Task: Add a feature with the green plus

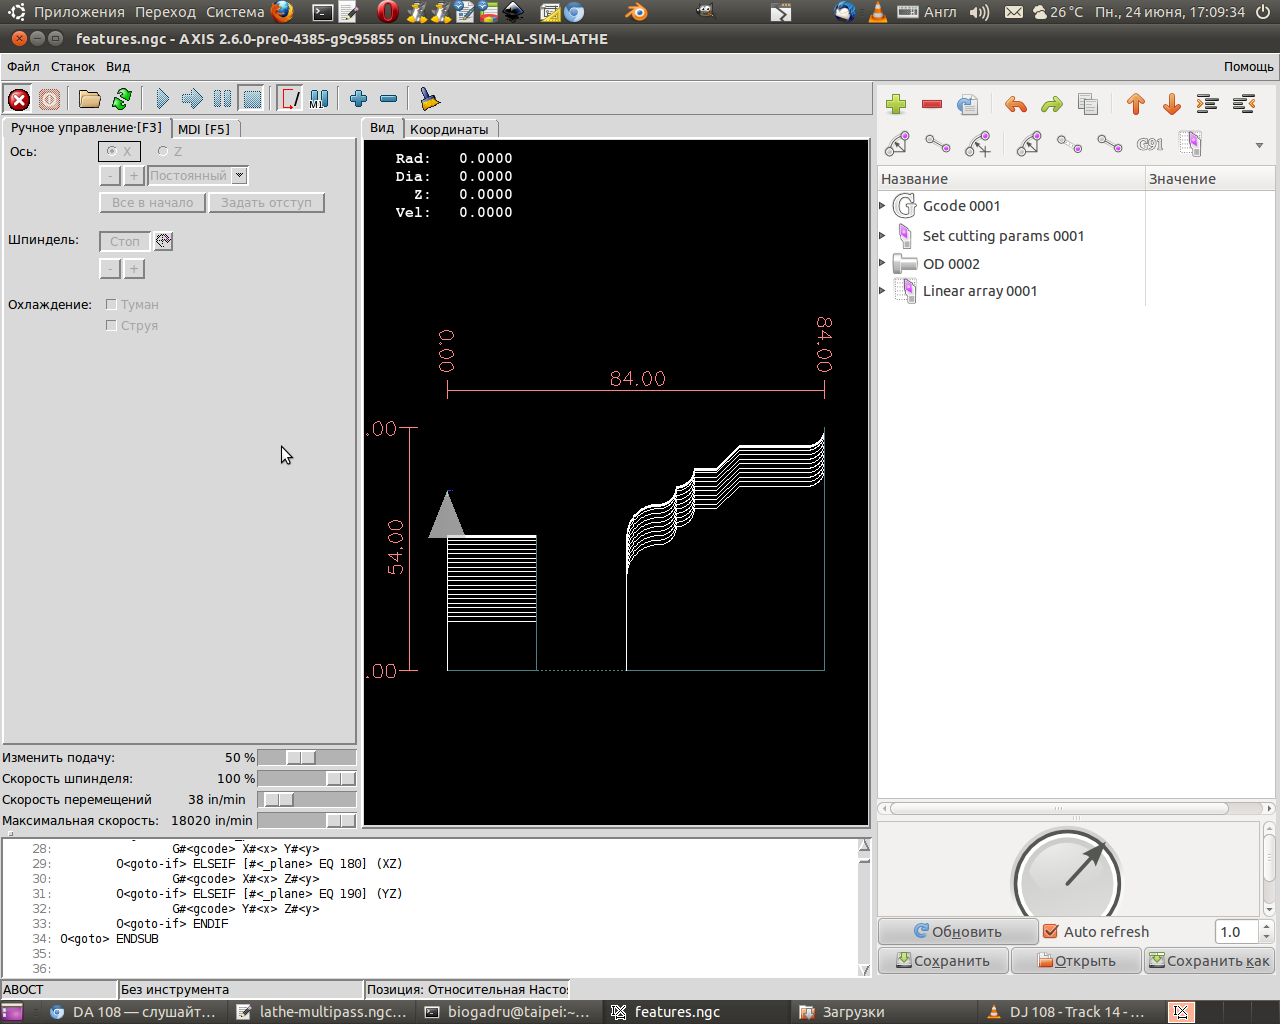Action: [896, 104]
